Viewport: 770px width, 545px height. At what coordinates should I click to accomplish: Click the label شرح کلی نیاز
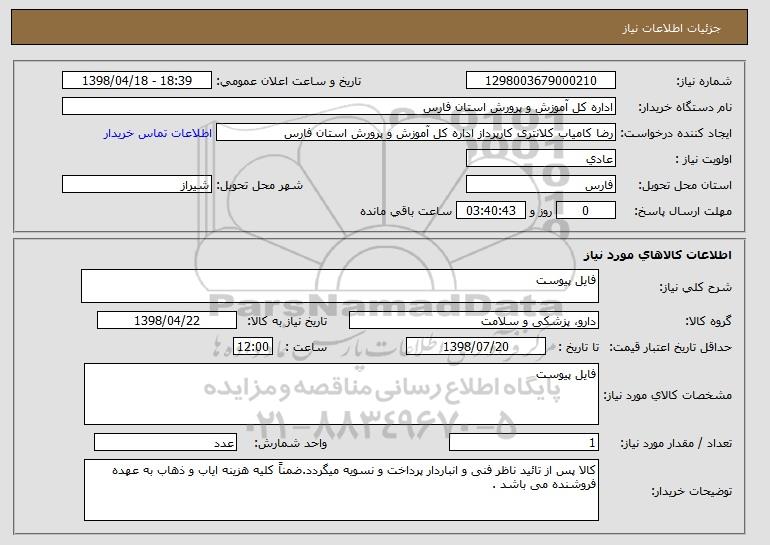pos(696,287)
